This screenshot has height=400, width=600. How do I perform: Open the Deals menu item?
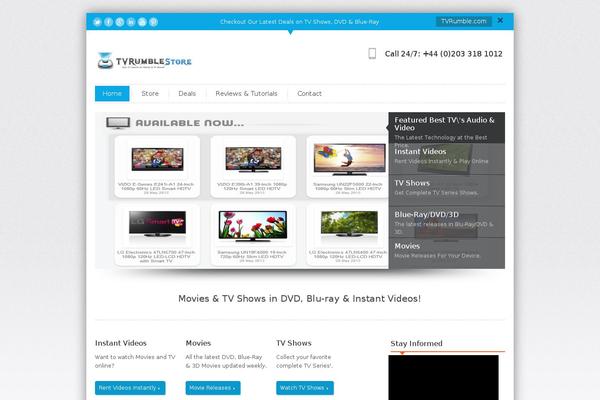[187, 93]
